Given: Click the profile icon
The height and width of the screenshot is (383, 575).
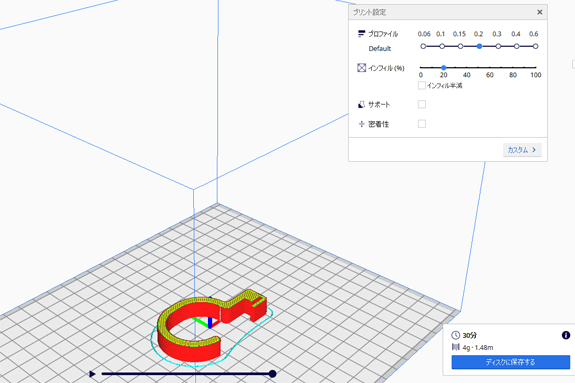Looking at the screenshot, I should 361,34.
